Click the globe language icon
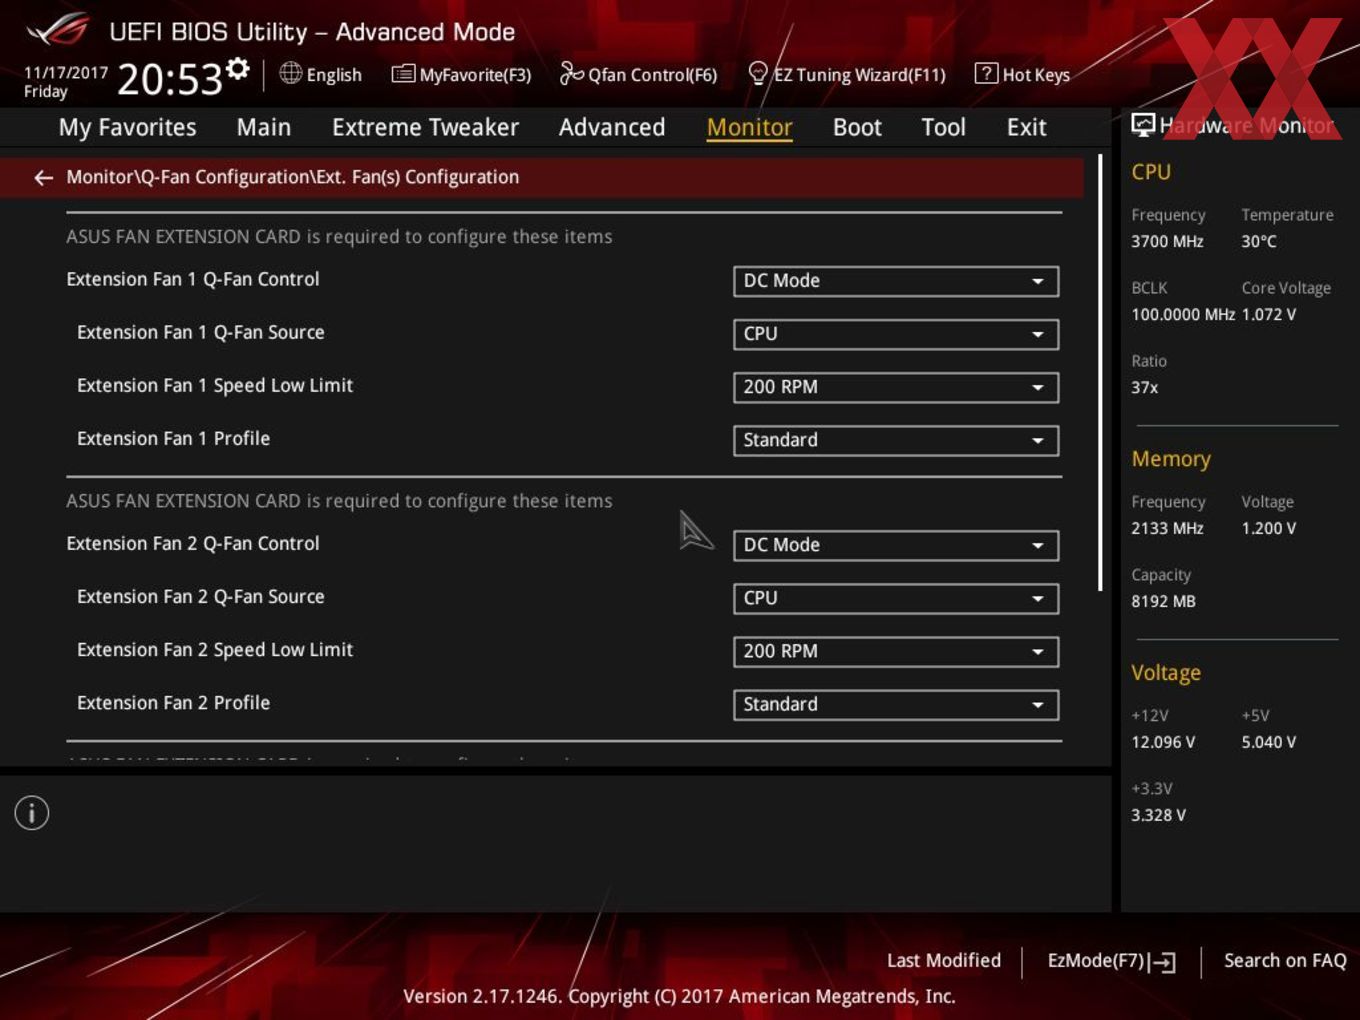 point(290,73)
